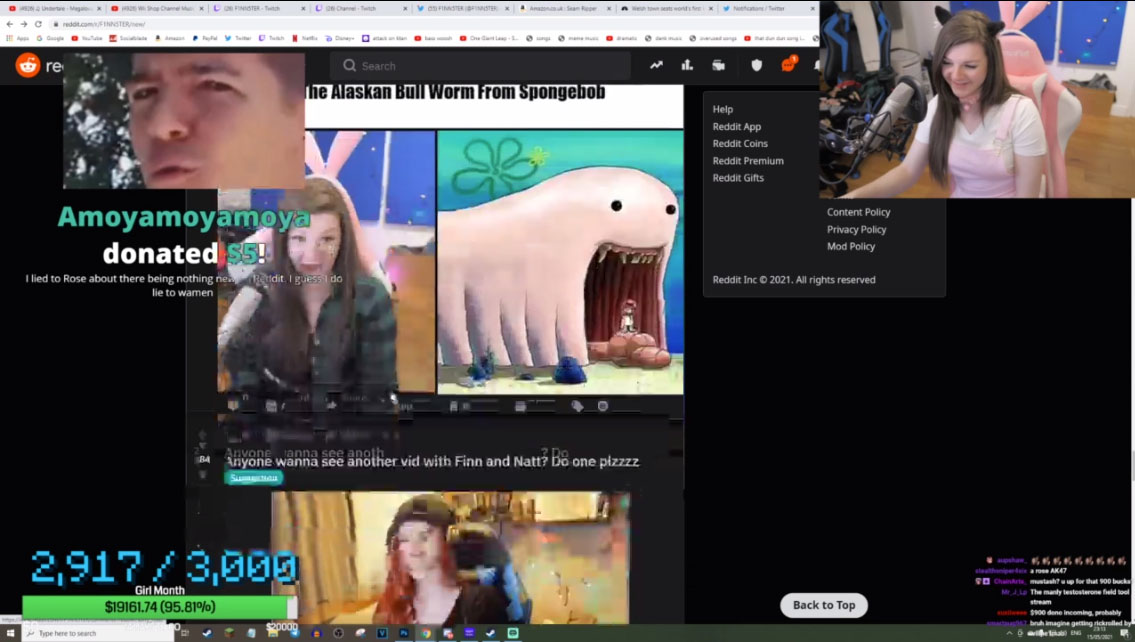Open the Content Policy link
Image resolution: width=1135 pixels, height=642 pixels.
[858, 212]
